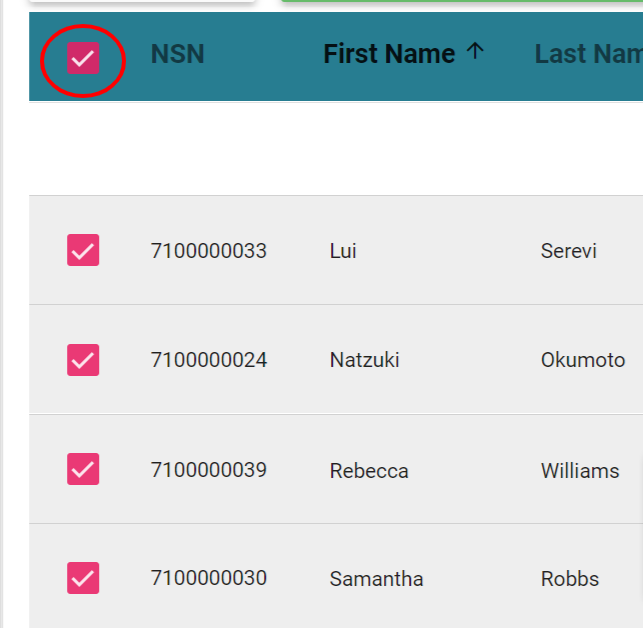Click the last name Serevi
This screenshot has width=643, height=628.
[568, 251]
